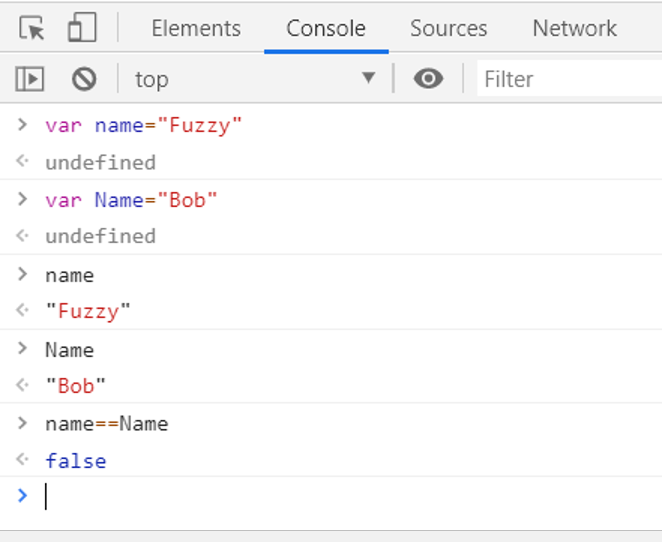
Task: Click the lowercase name input entry
Action: (69, 276)
